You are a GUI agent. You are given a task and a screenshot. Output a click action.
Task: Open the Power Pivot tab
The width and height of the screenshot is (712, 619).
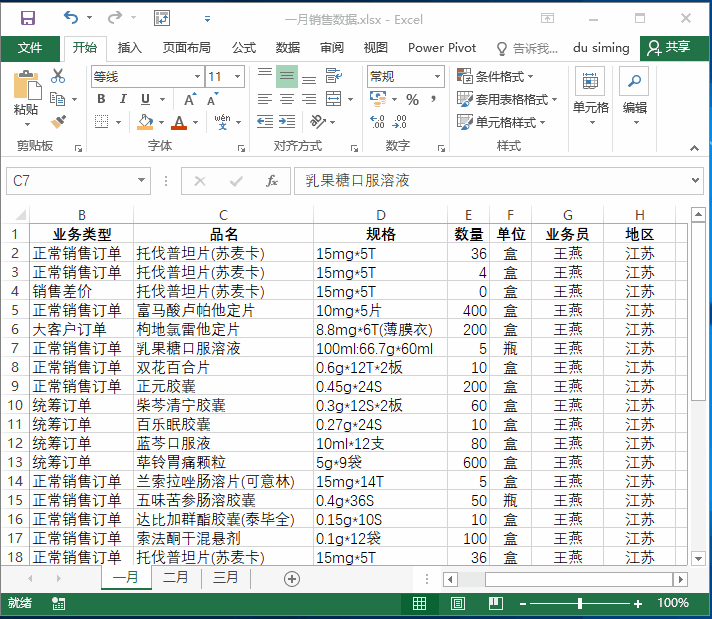tap(442, 48)
